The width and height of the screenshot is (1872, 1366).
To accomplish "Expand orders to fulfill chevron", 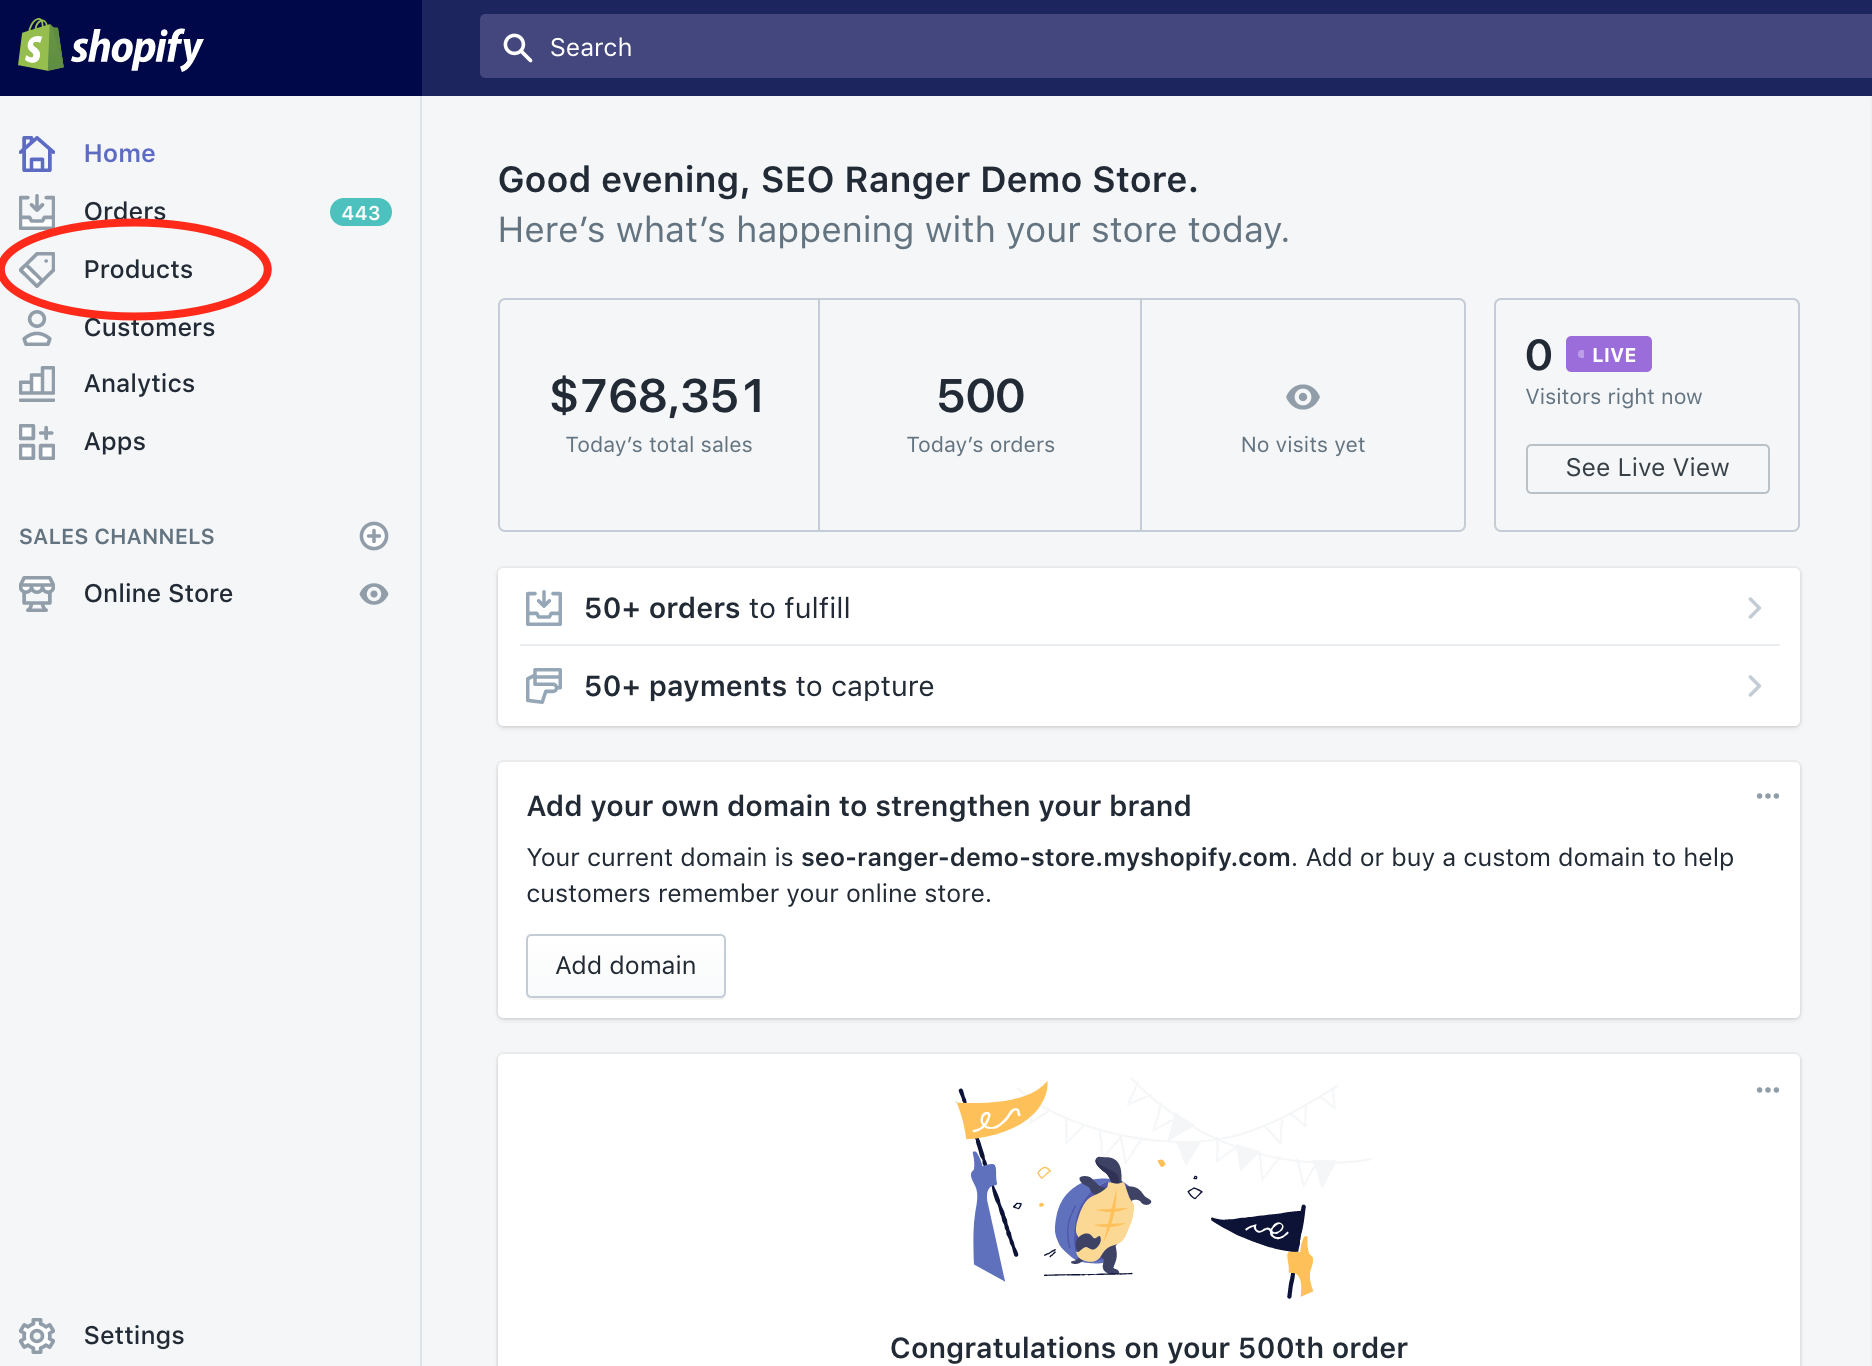I will [1754, 608].
